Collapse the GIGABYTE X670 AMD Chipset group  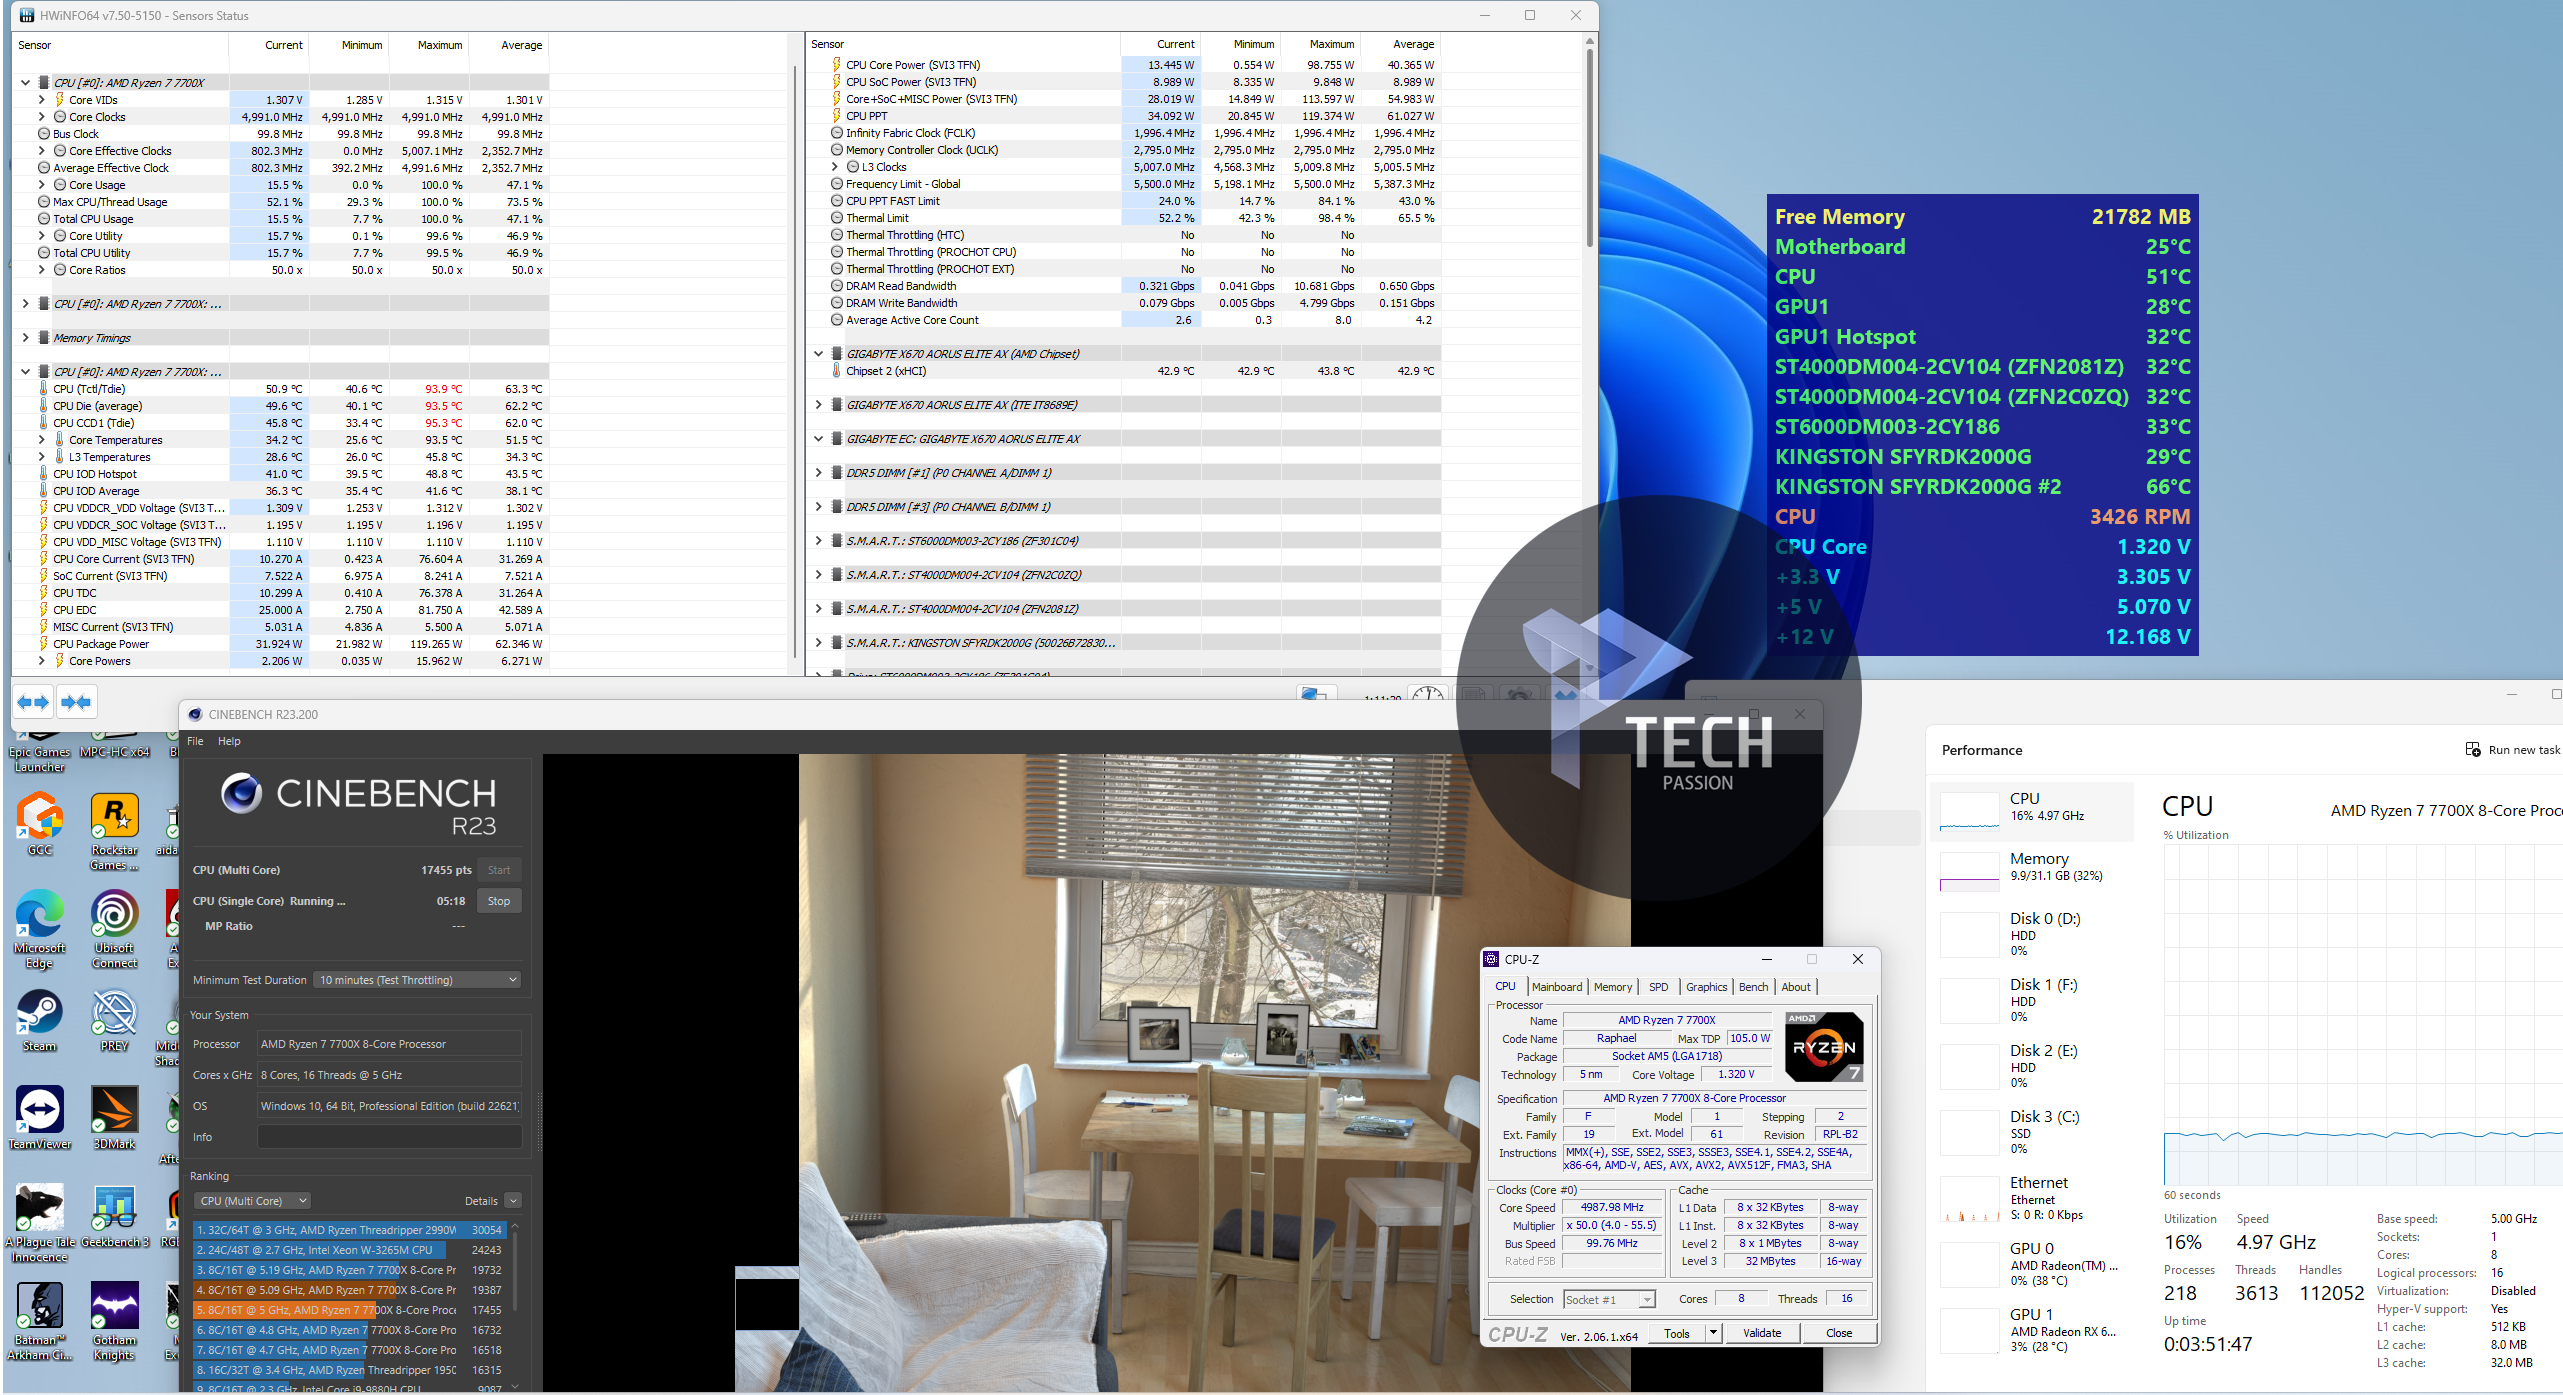tap(818, 353)
